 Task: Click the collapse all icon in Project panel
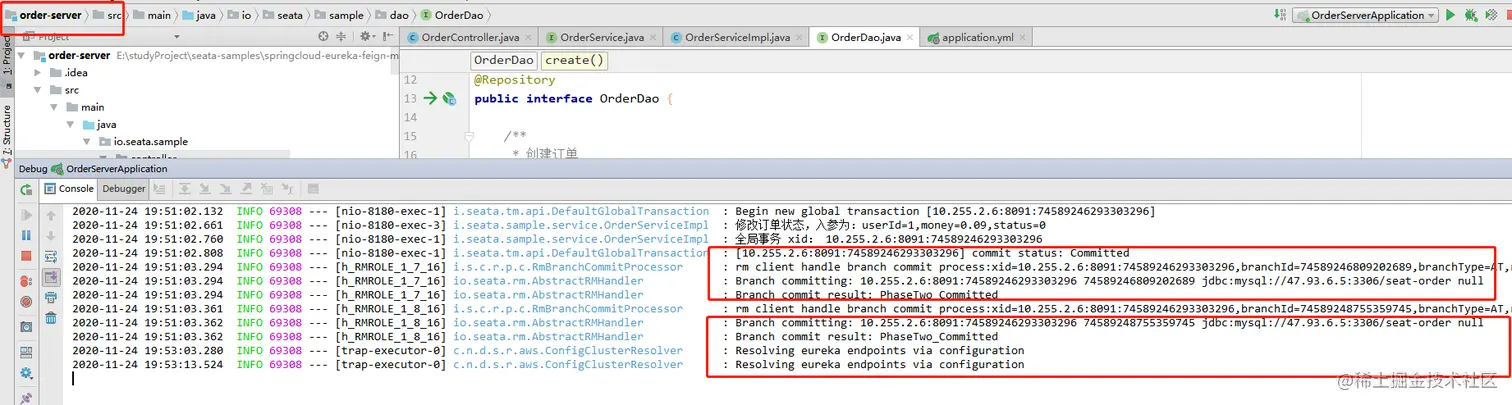[x=343, y=37]
